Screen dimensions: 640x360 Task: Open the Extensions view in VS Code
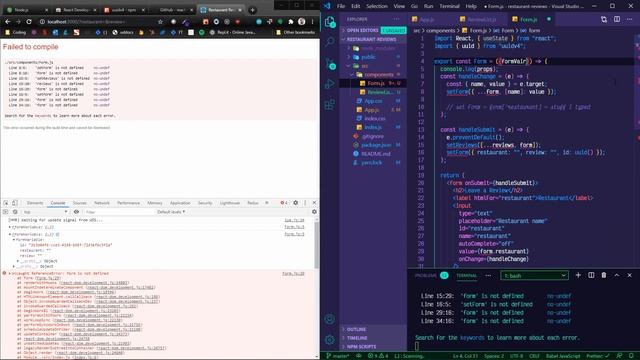[330, 104]
